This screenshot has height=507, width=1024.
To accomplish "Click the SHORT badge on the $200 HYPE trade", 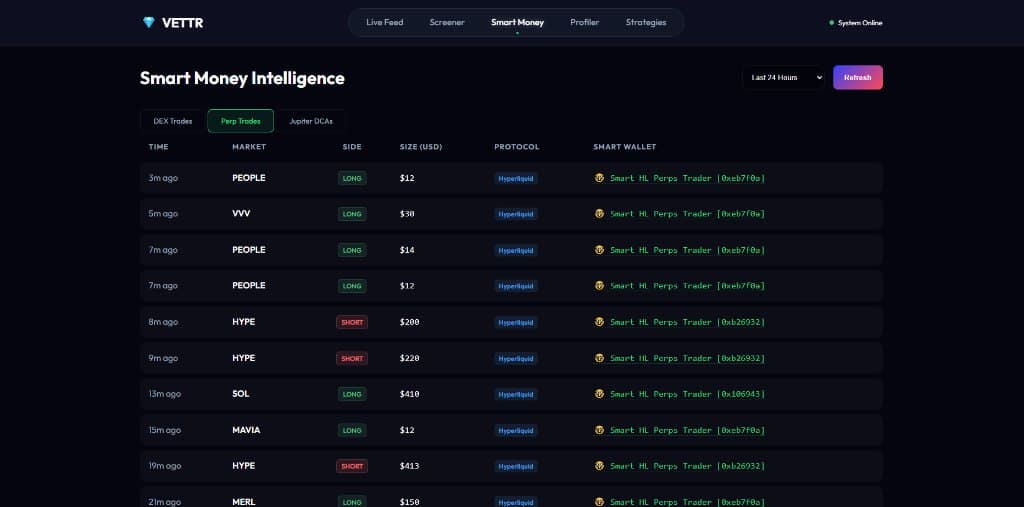I will coord(352,322).
